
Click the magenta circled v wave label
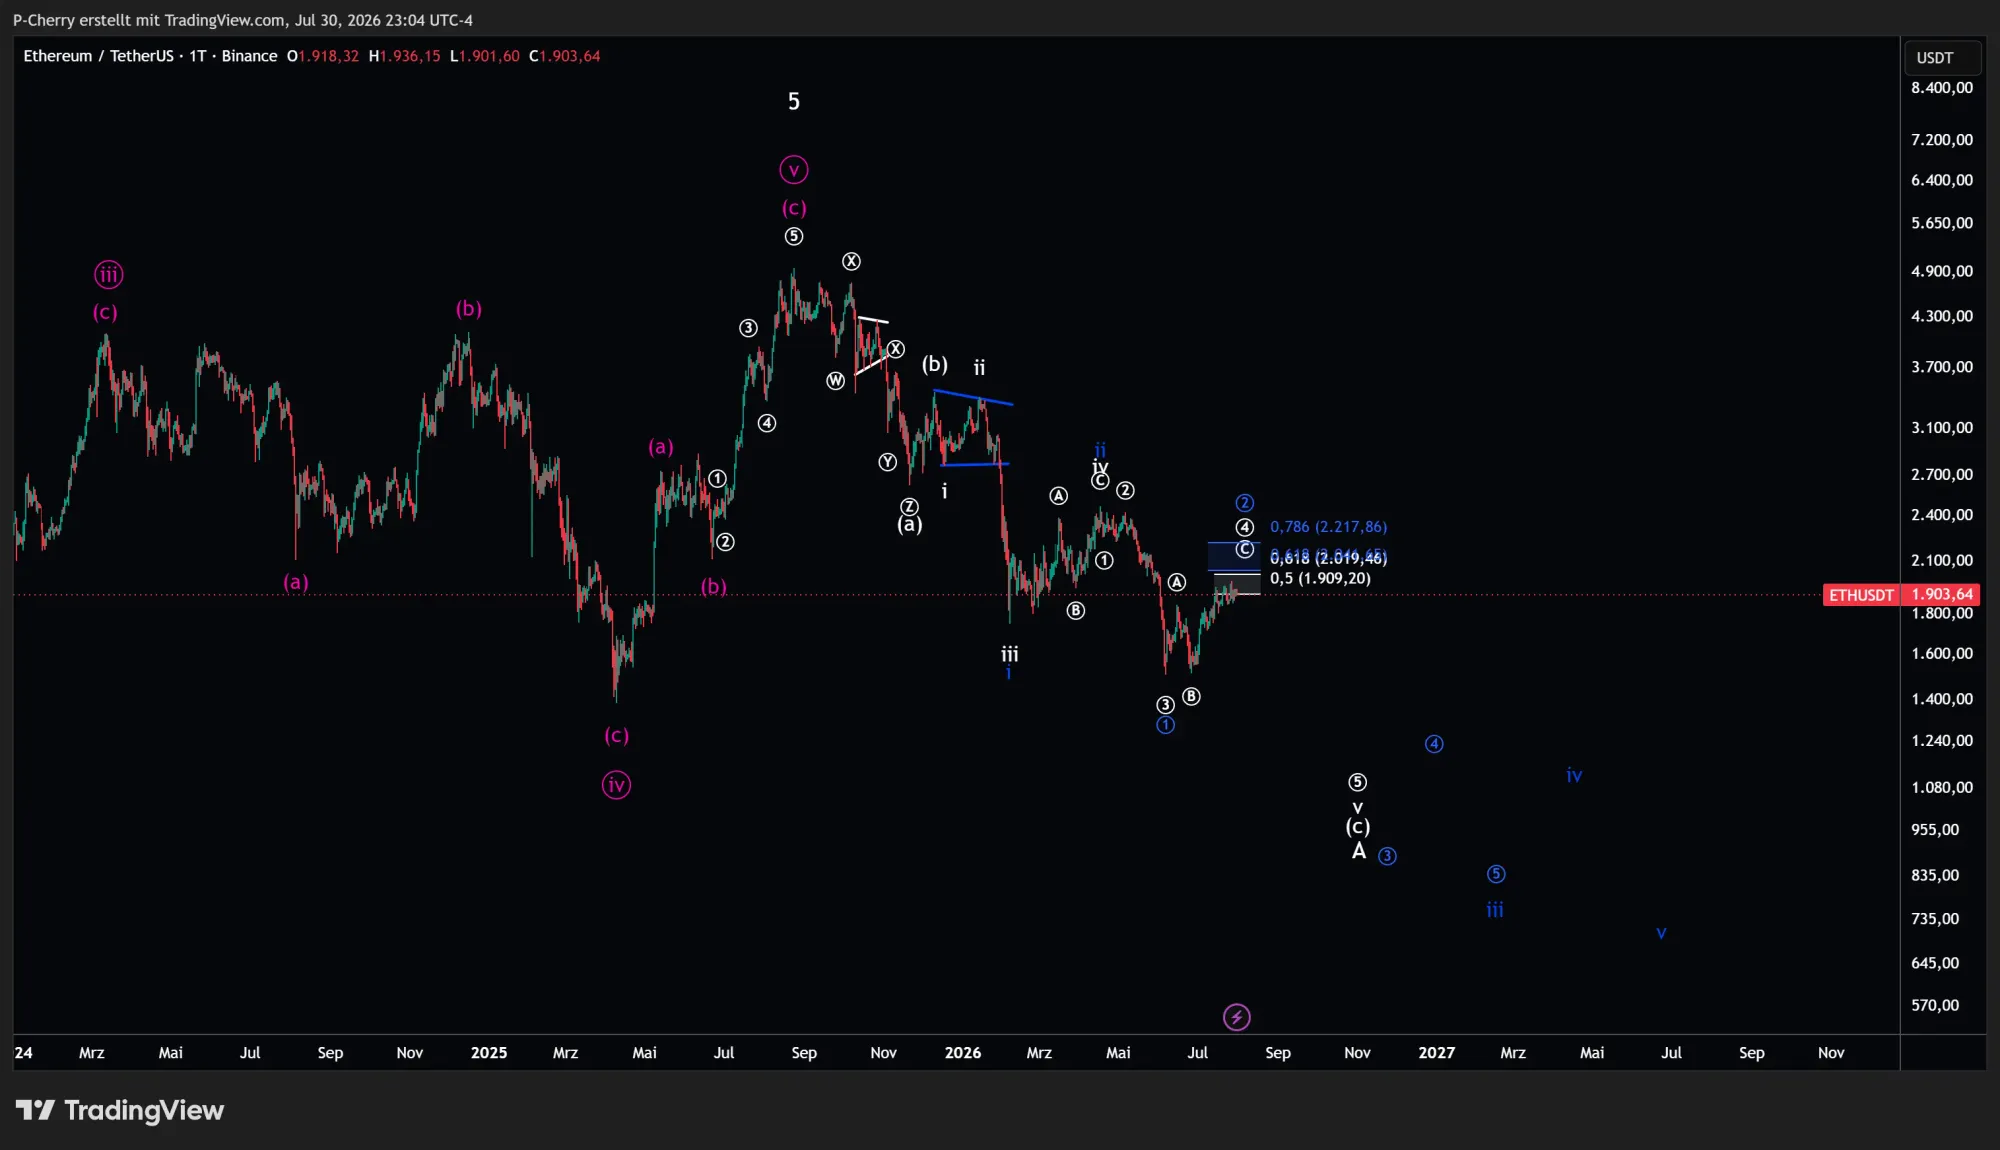794,170
